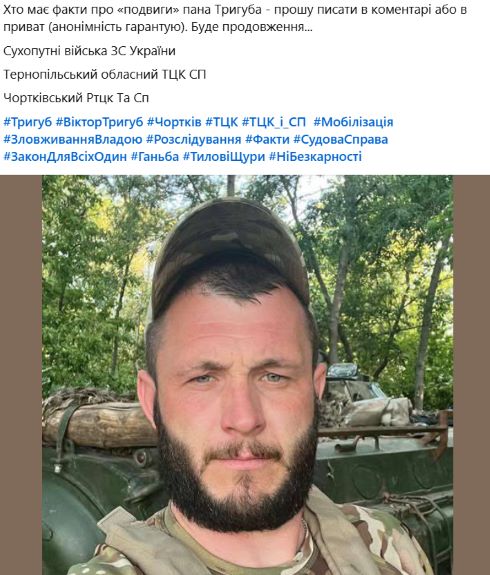Open the #ТЦК hashtag
The height and width of the screenshot is (575, 490).
click(222, 122)
